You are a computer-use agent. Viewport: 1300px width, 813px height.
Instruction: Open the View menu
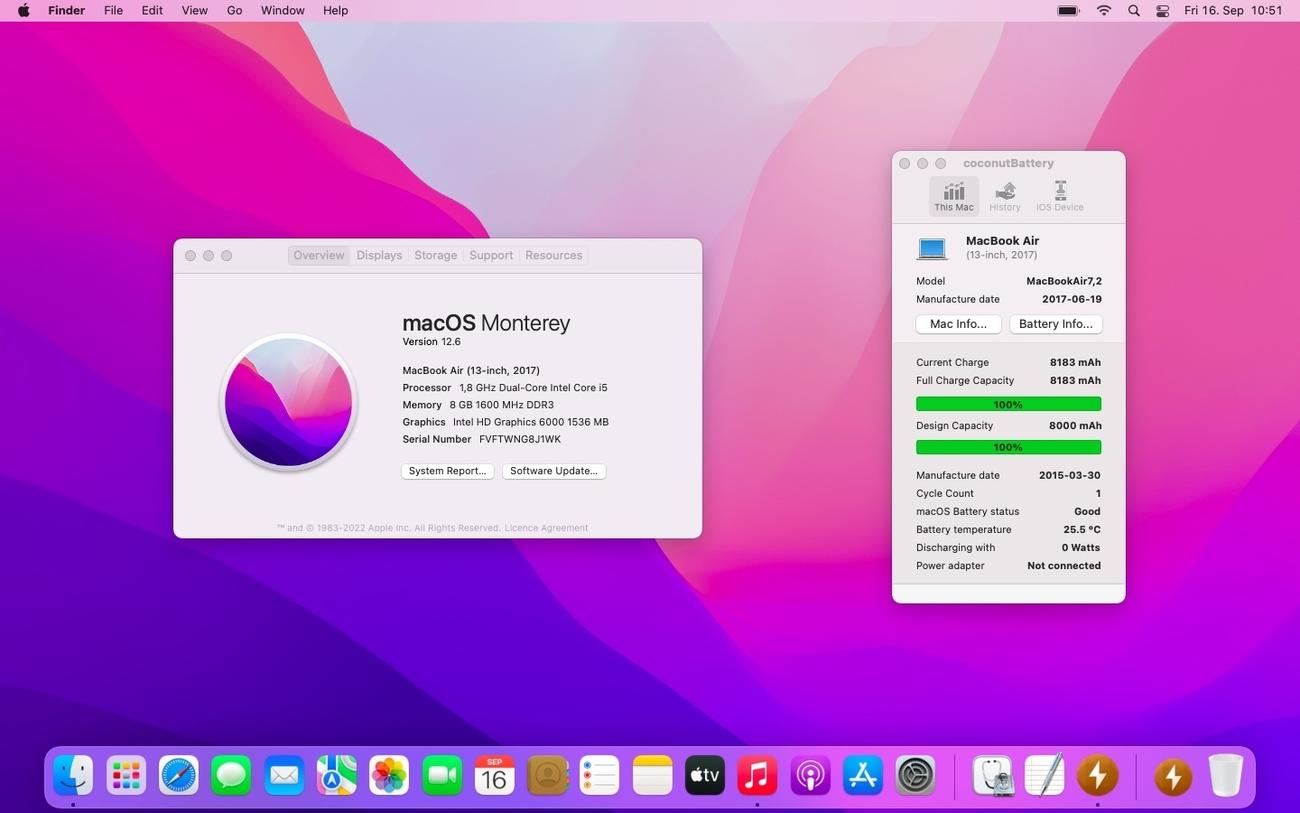click(195, 10)
